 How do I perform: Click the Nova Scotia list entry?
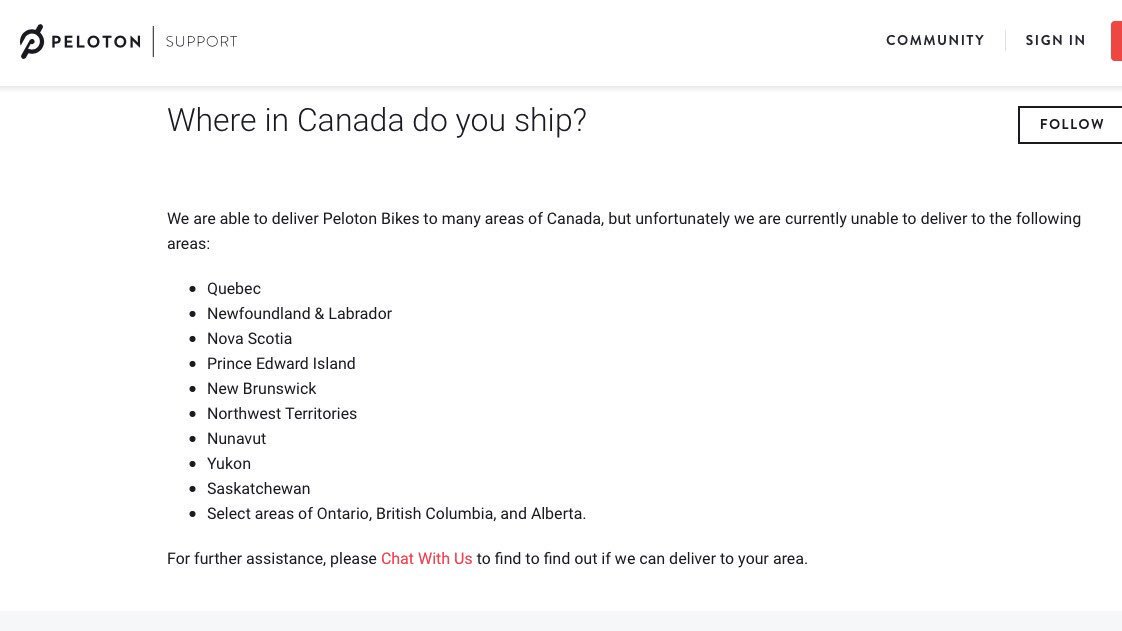249,339
